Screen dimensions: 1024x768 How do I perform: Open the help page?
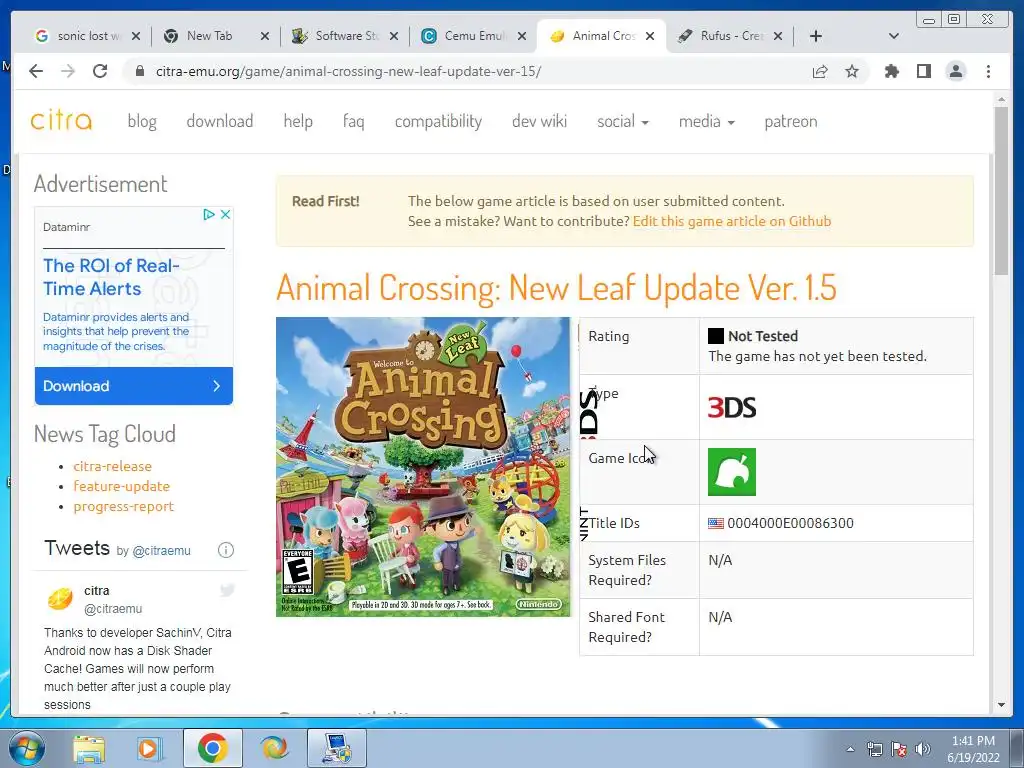click(298, 121)
